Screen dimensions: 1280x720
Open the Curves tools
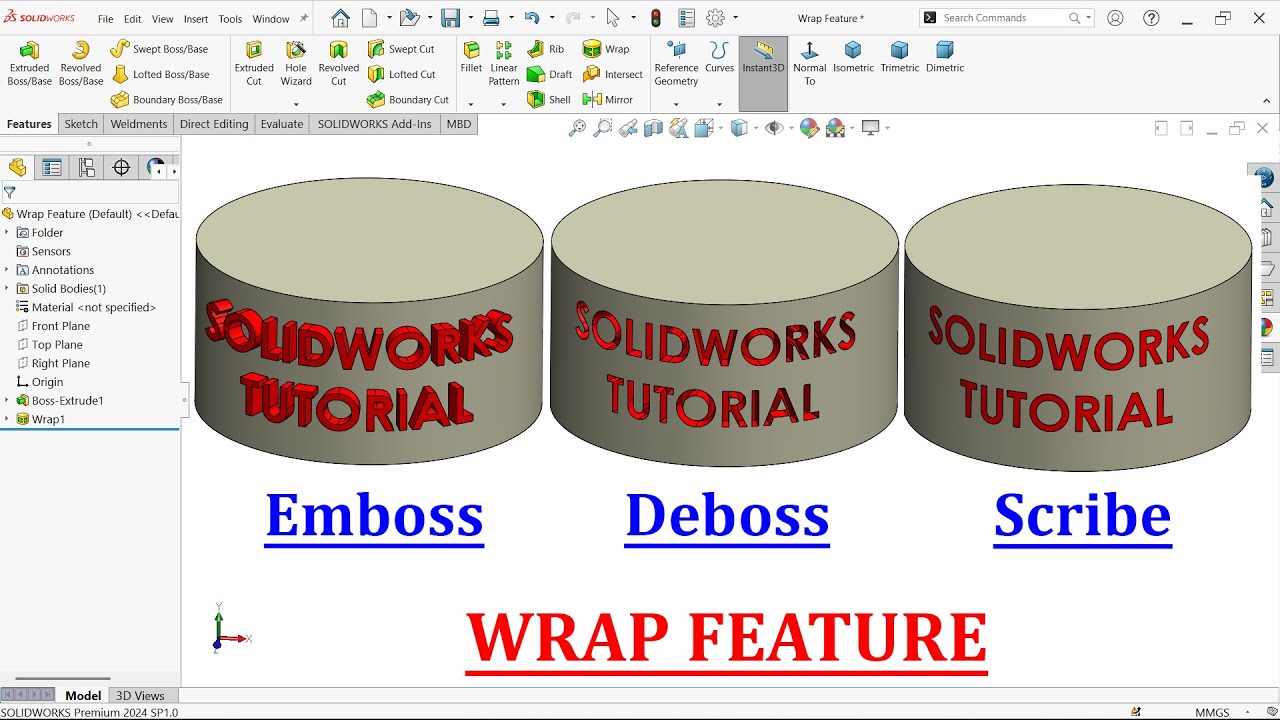pos(719,57)
